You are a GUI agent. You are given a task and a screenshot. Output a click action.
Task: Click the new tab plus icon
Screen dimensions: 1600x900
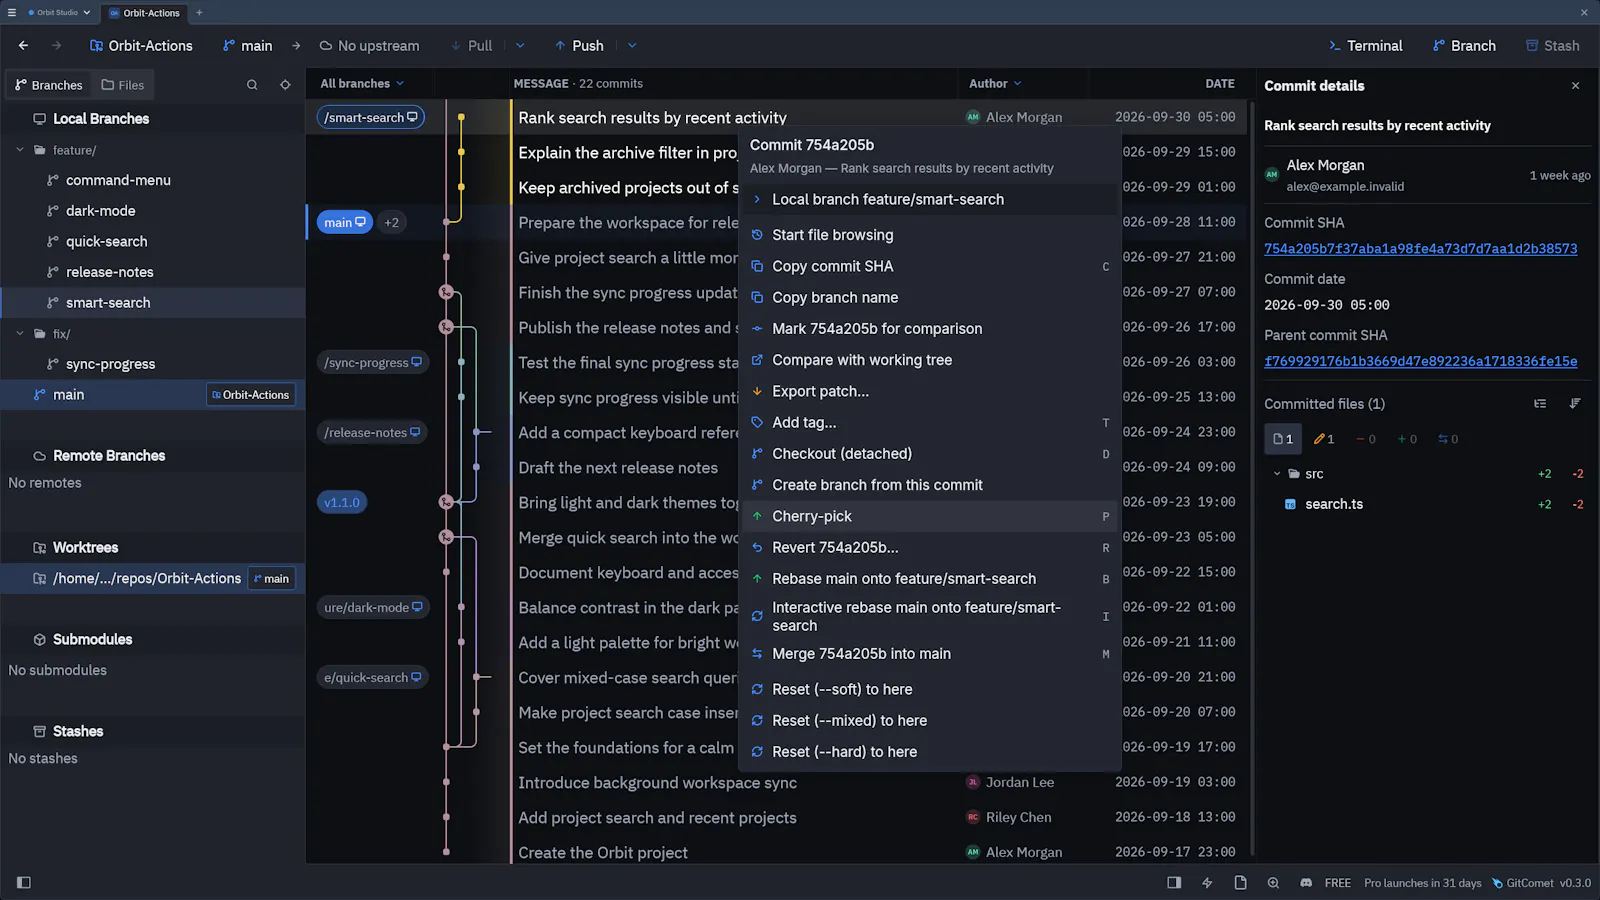[x=199, y=13]
